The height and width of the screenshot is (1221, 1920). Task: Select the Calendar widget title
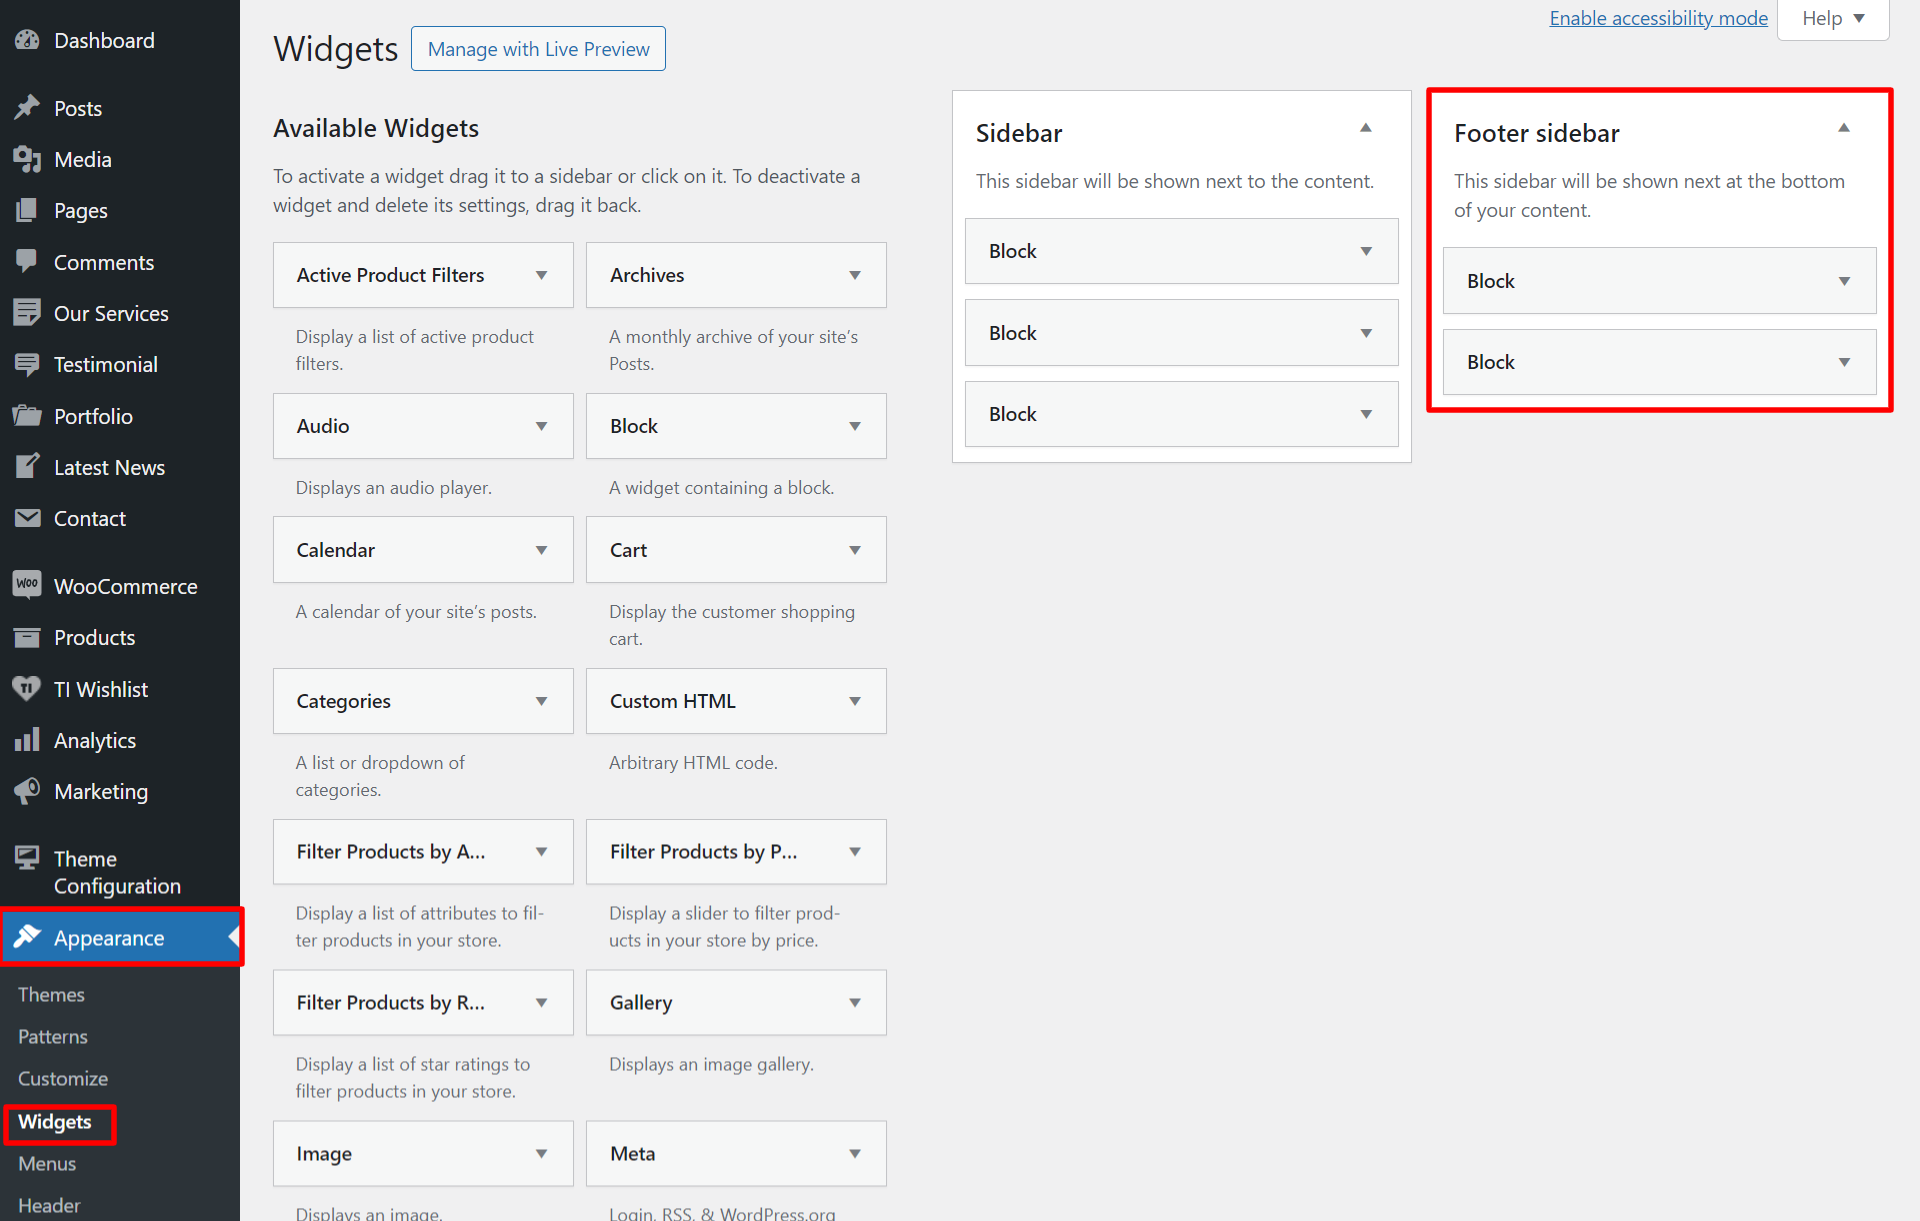click(336, 550)
